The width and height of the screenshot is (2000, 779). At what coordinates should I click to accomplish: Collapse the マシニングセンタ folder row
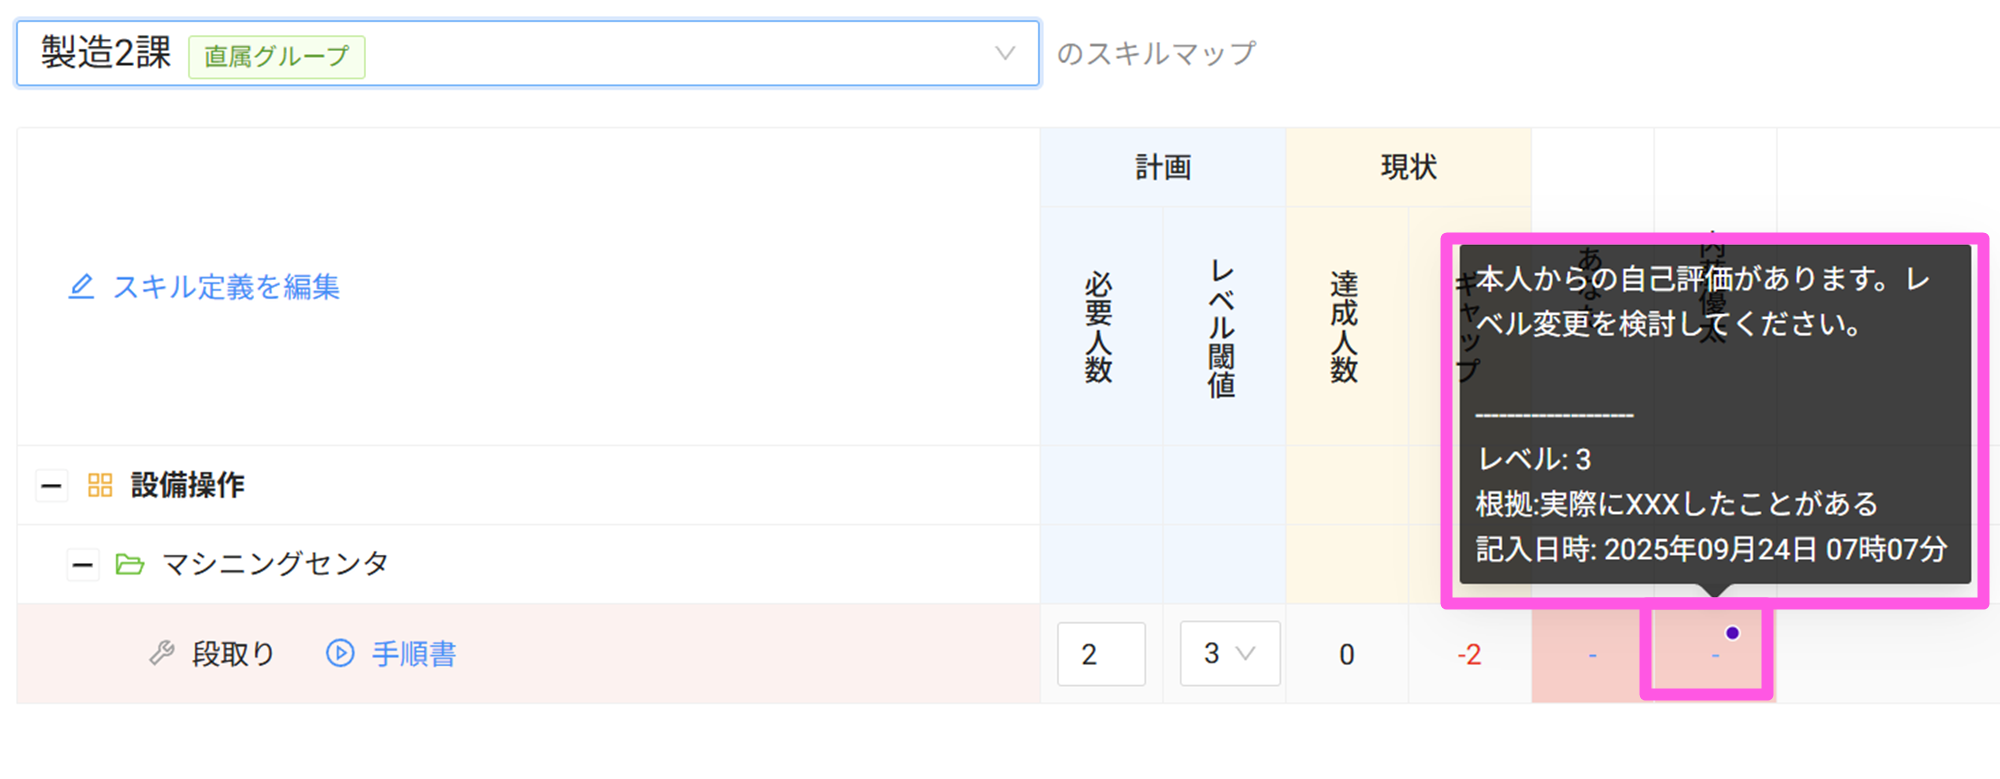point(82,566)
